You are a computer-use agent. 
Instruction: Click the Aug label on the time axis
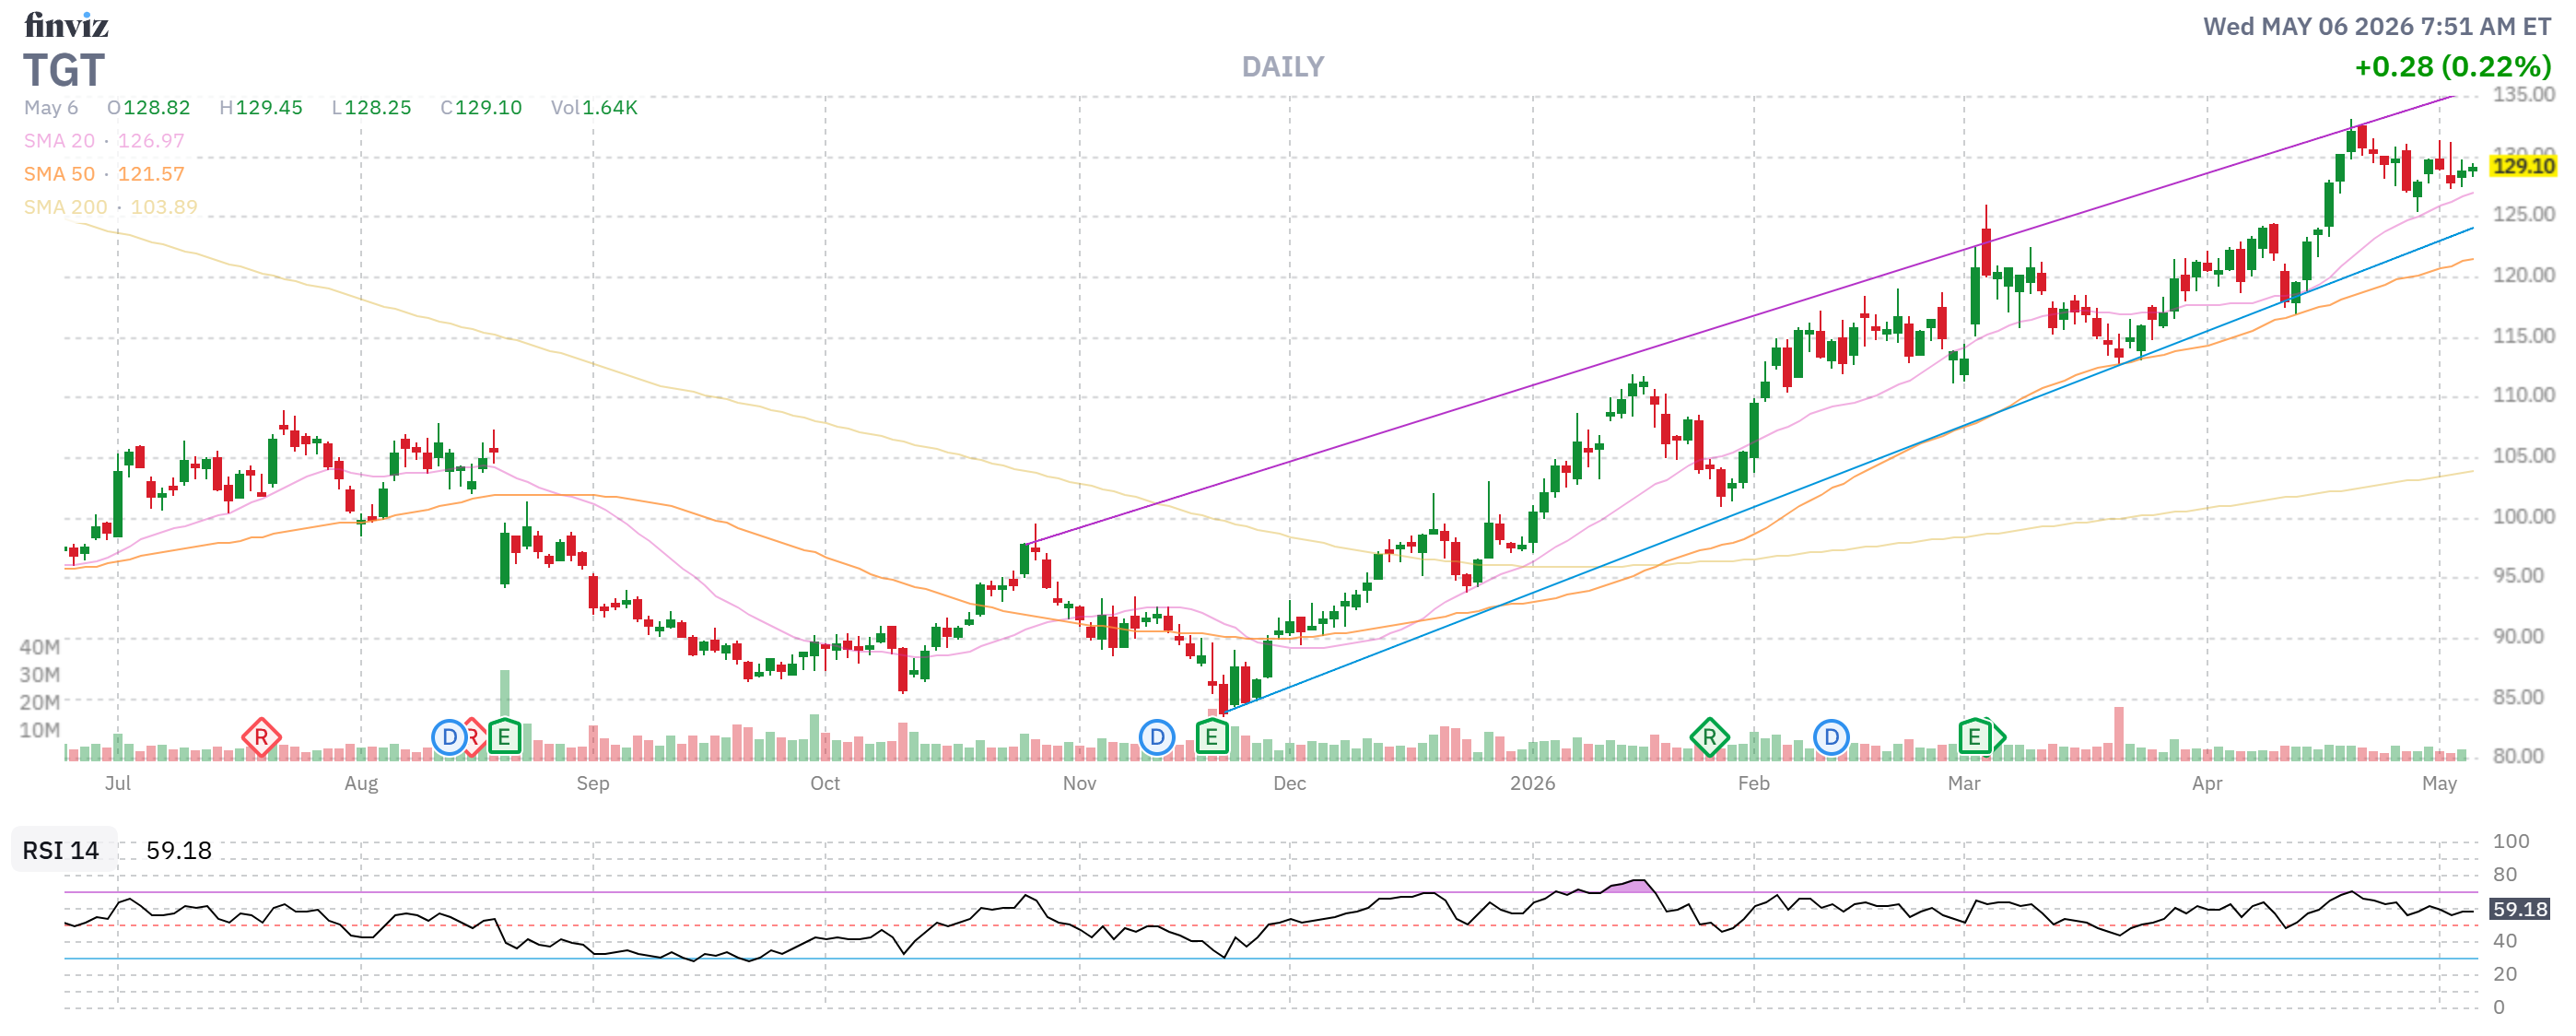(361, 784)
